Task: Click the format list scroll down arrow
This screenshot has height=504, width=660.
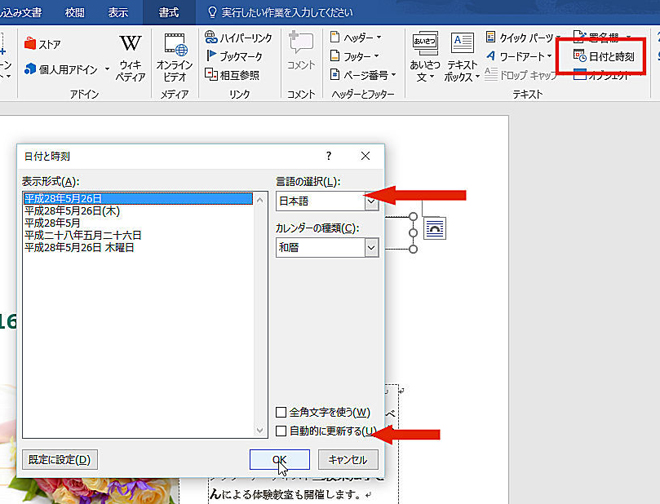Action: coord(260,430)
